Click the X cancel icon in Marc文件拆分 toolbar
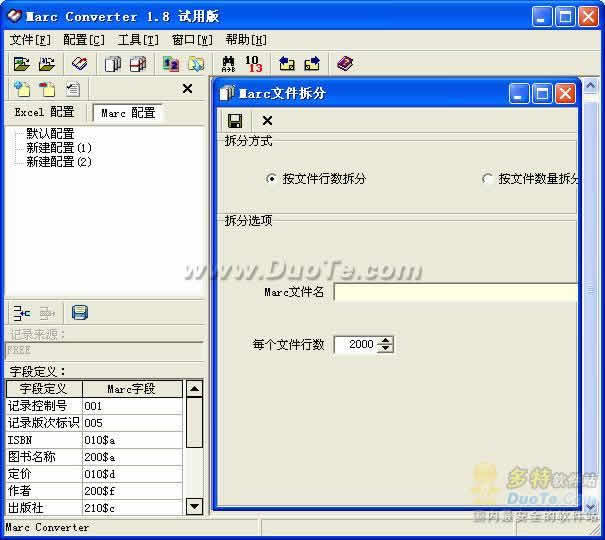This screenshot has width=605, height=540. [x=267, y=121]
